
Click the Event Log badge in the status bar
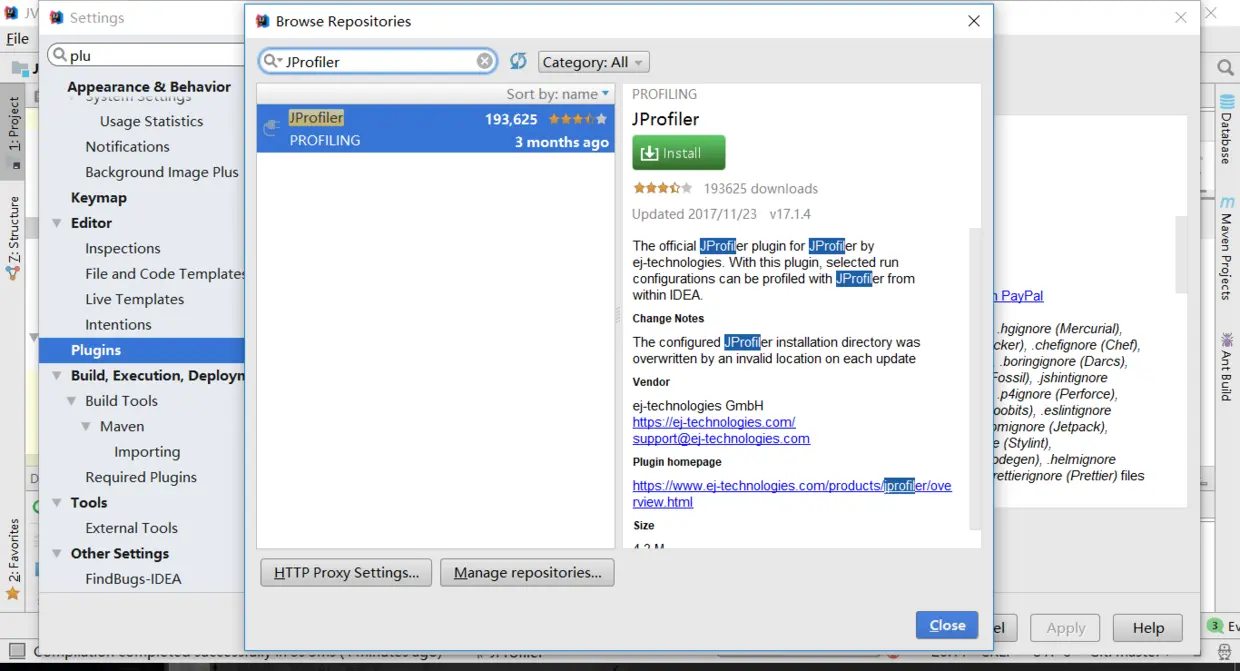(1215, 626)
